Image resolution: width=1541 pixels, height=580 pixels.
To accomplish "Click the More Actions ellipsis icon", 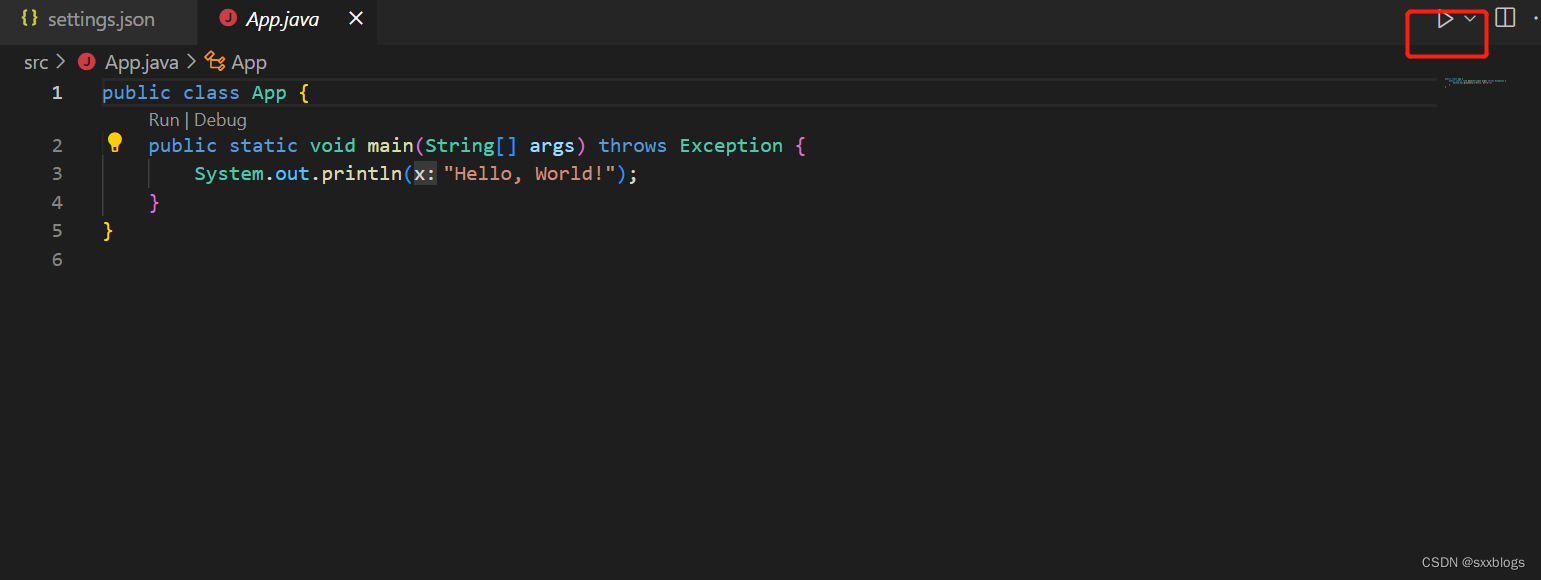I will click(1536, 17).
